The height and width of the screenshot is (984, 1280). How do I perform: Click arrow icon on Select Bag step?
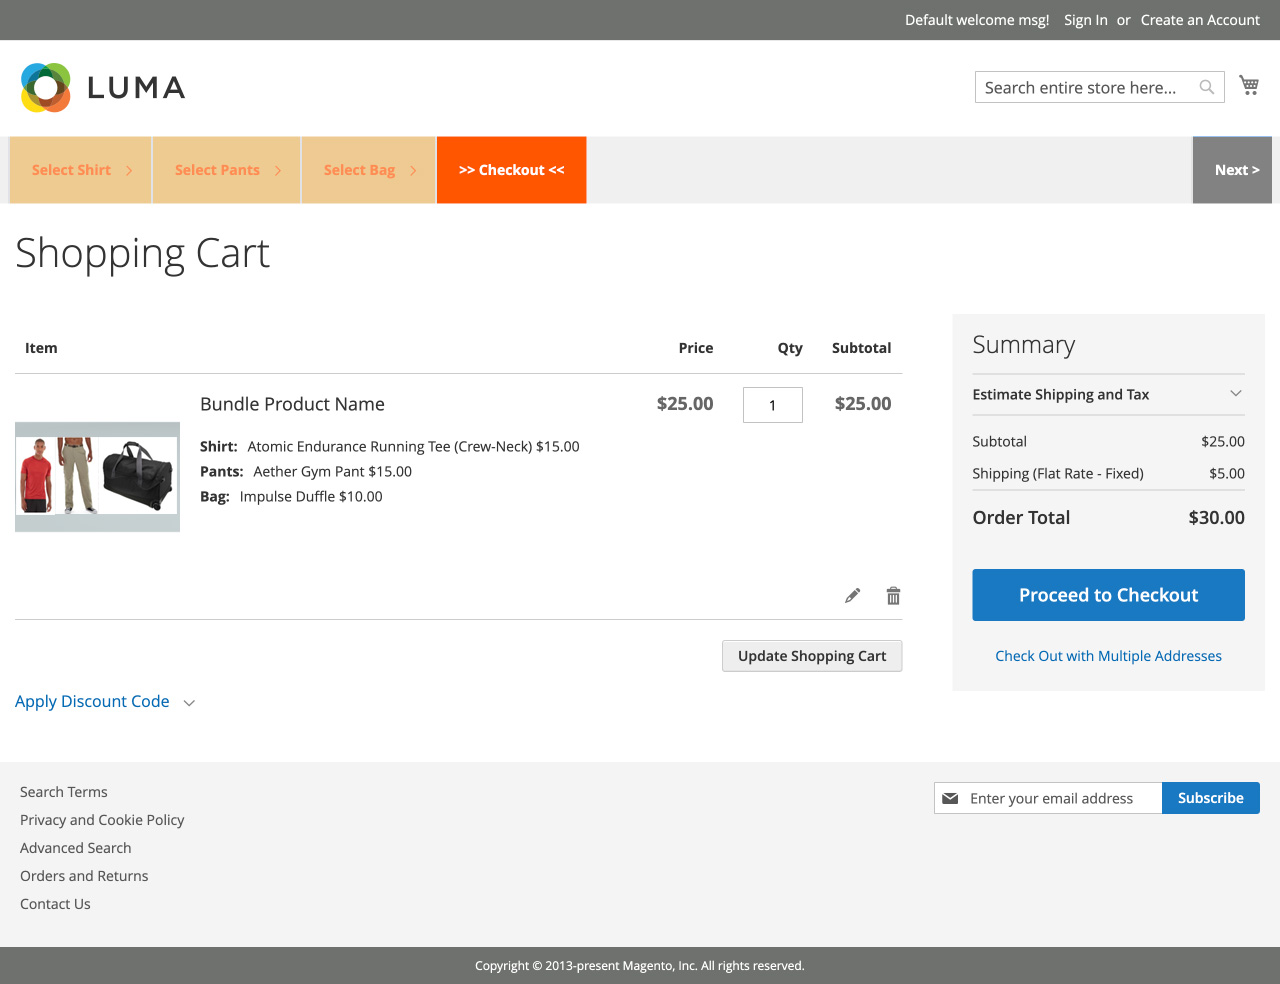pyautogui.click(x=414, y=170)
